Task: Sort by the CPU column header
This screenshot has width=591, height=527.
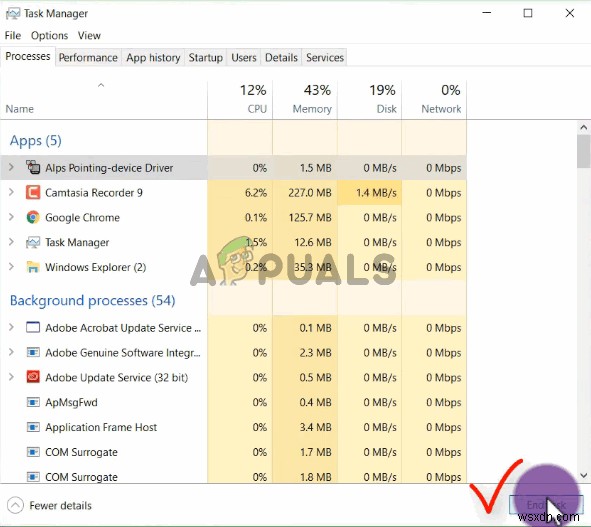Action: (240, 99)
